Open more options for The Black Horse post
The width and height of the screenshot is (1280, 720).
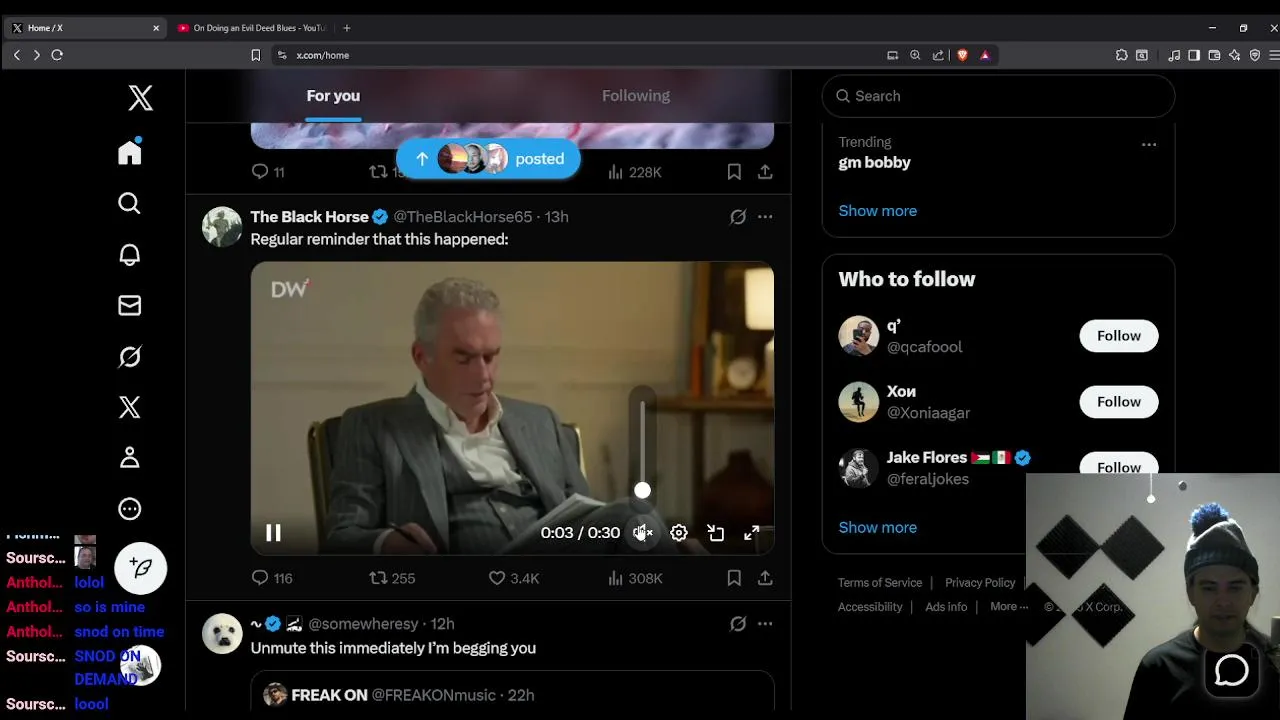coord(765,217)
